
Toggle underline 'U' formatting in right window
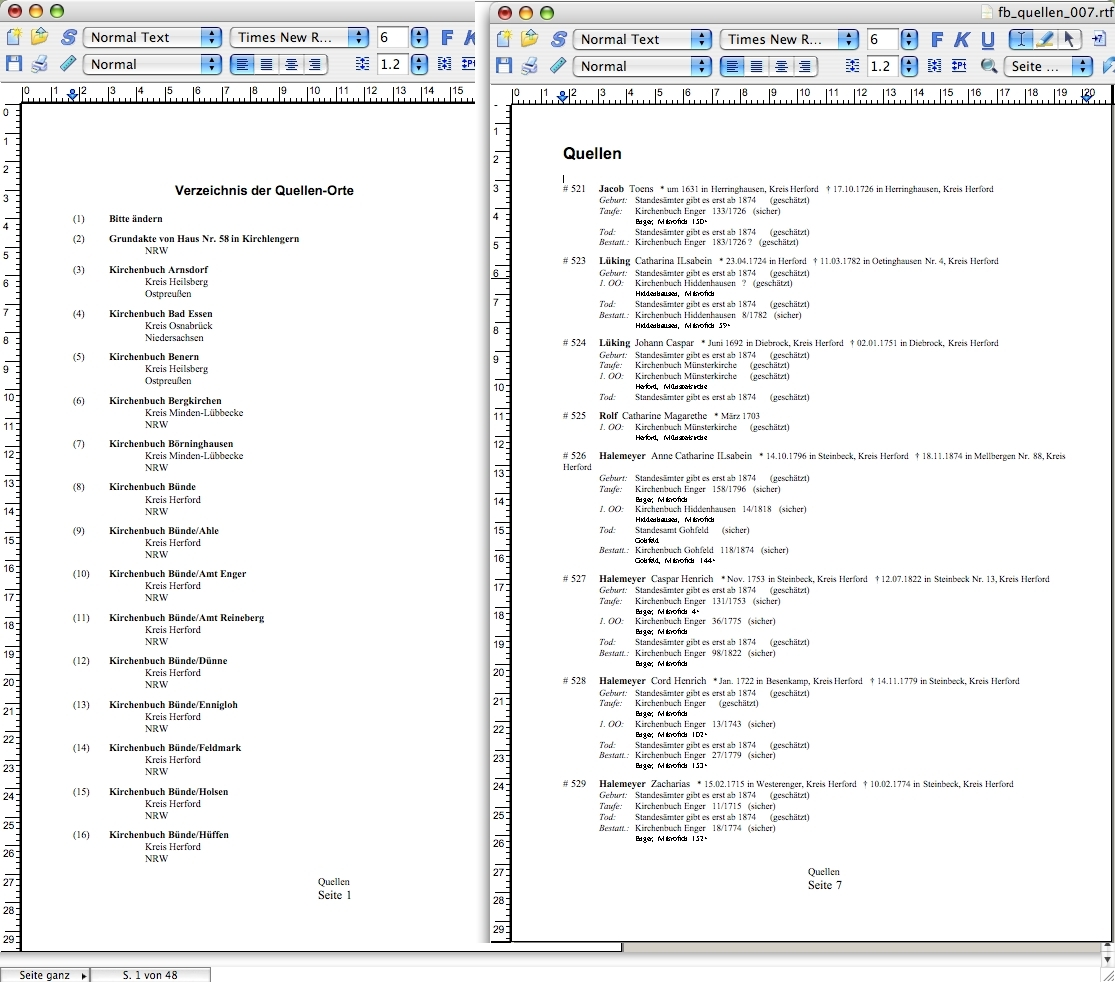pos(988,40)
